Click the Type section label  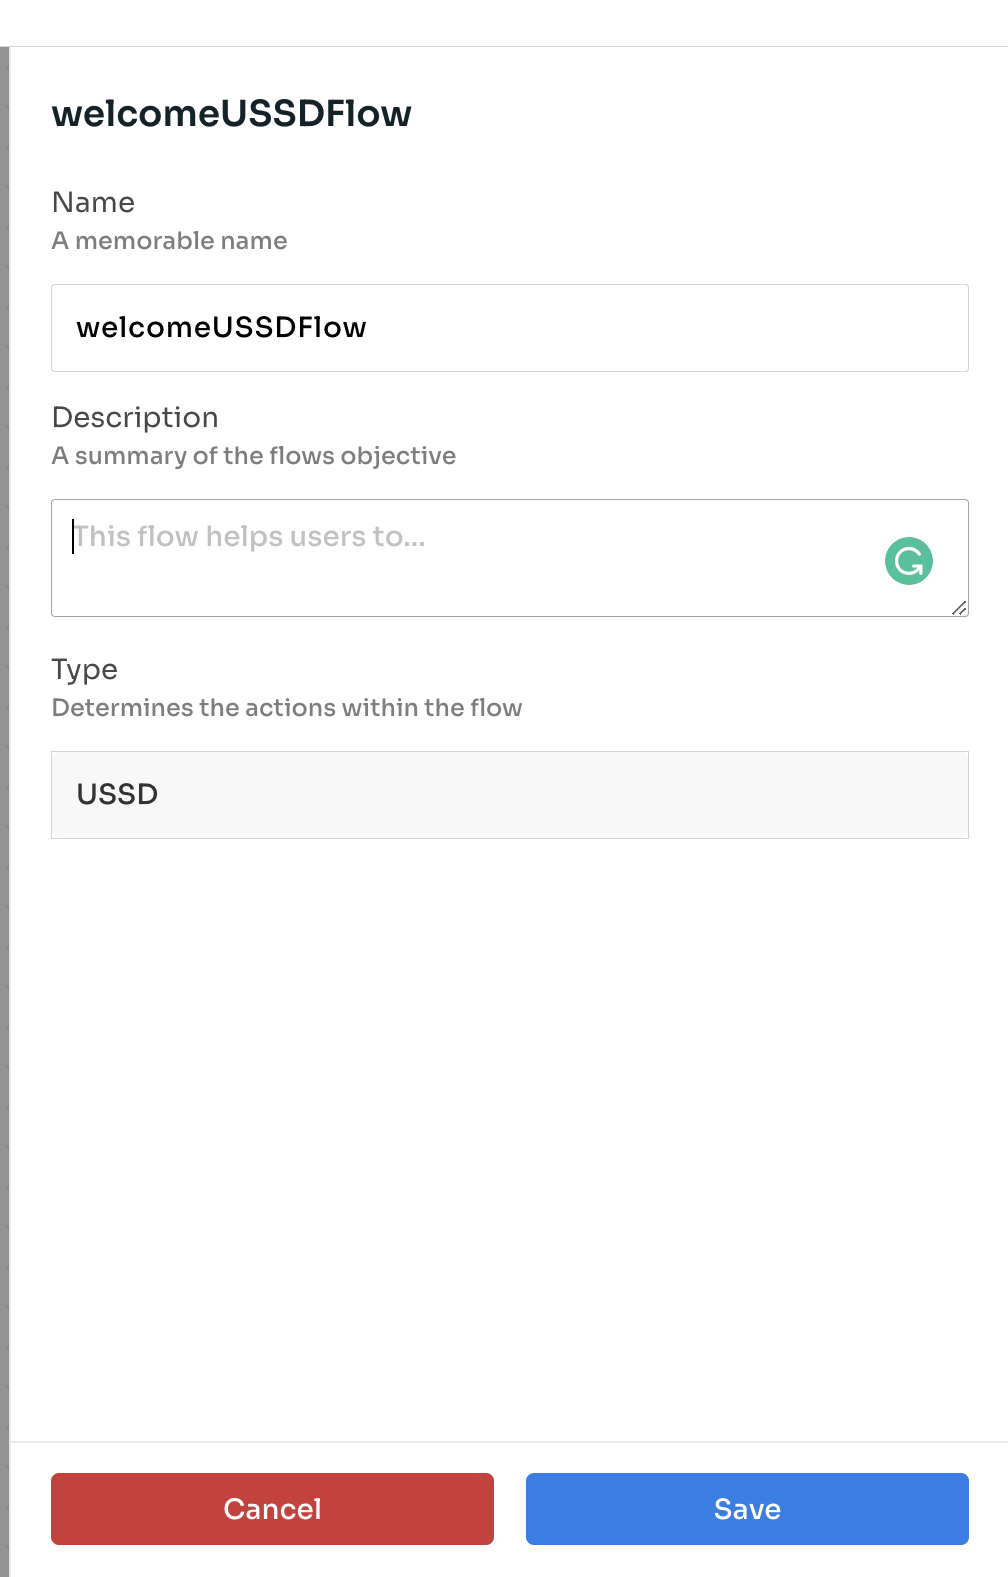84,669
